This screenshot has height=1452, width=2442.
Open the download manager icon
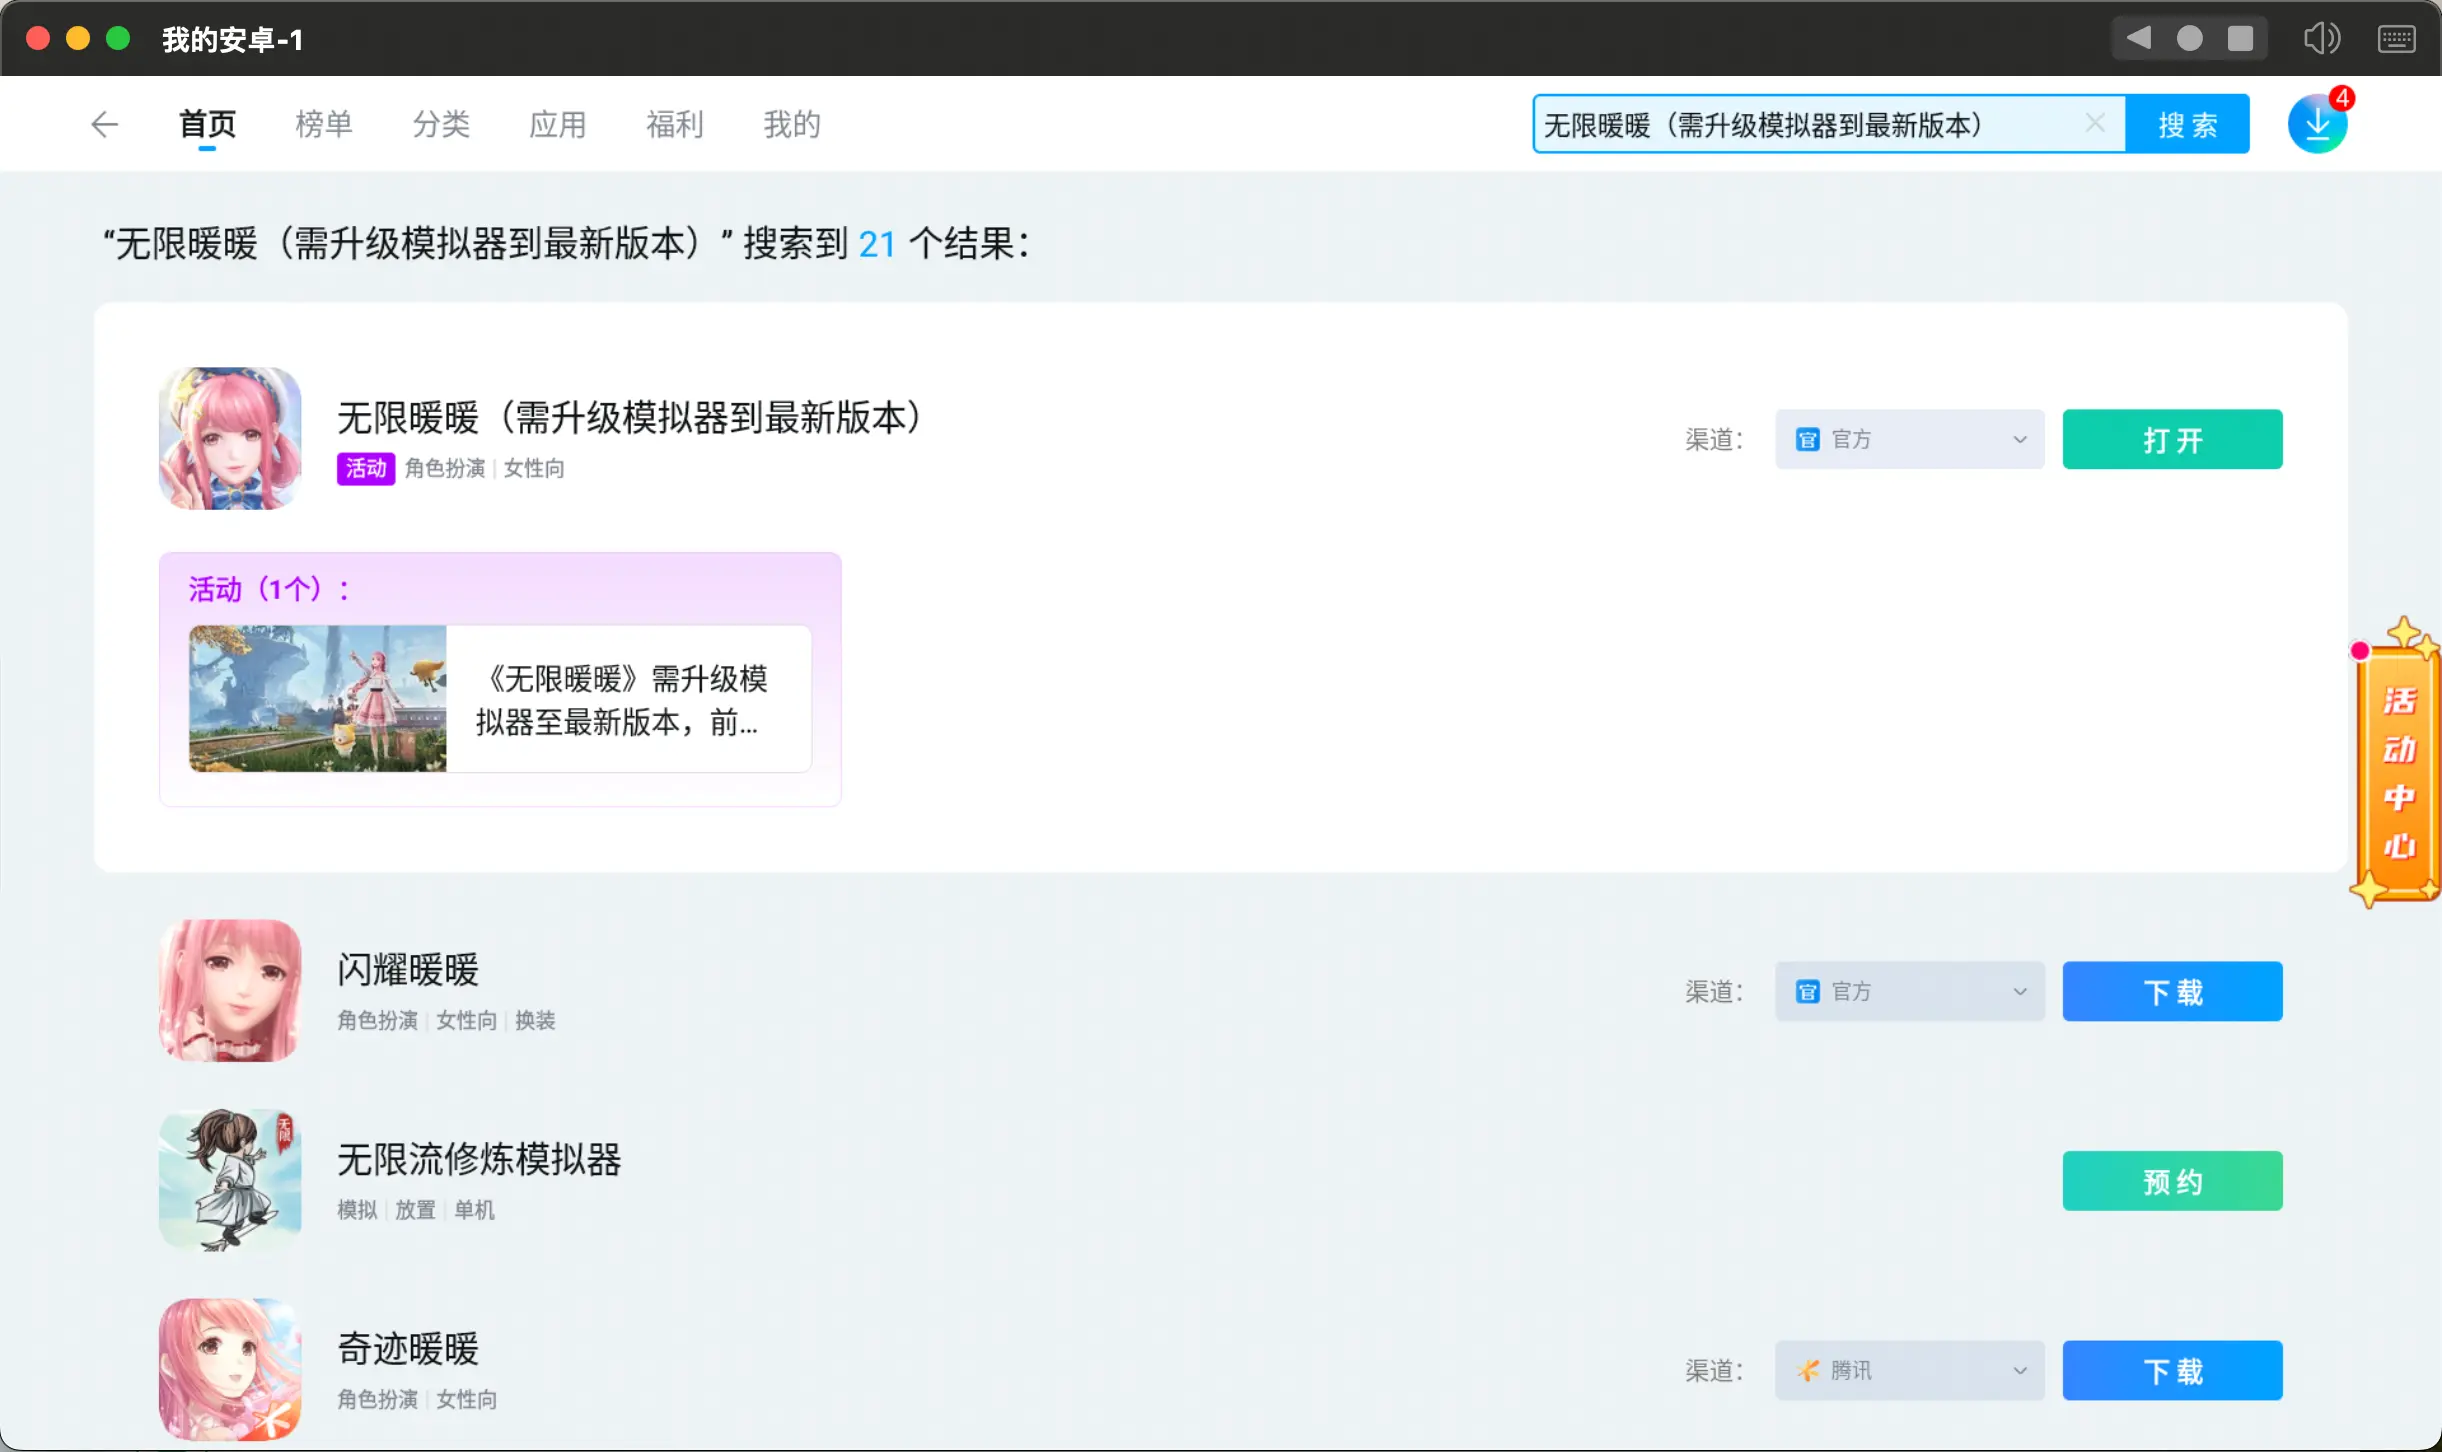pos(2317,124)
